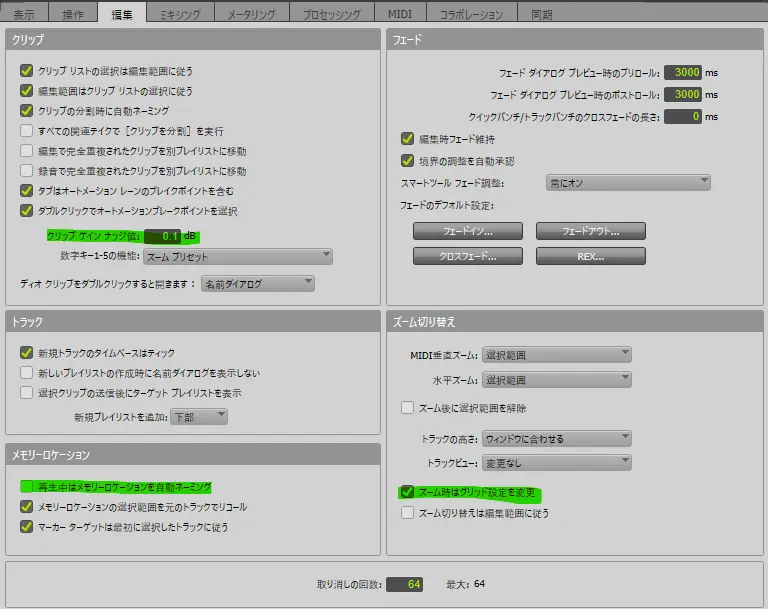
Task: Click the フェードイン... button
Action: [467, 231]
